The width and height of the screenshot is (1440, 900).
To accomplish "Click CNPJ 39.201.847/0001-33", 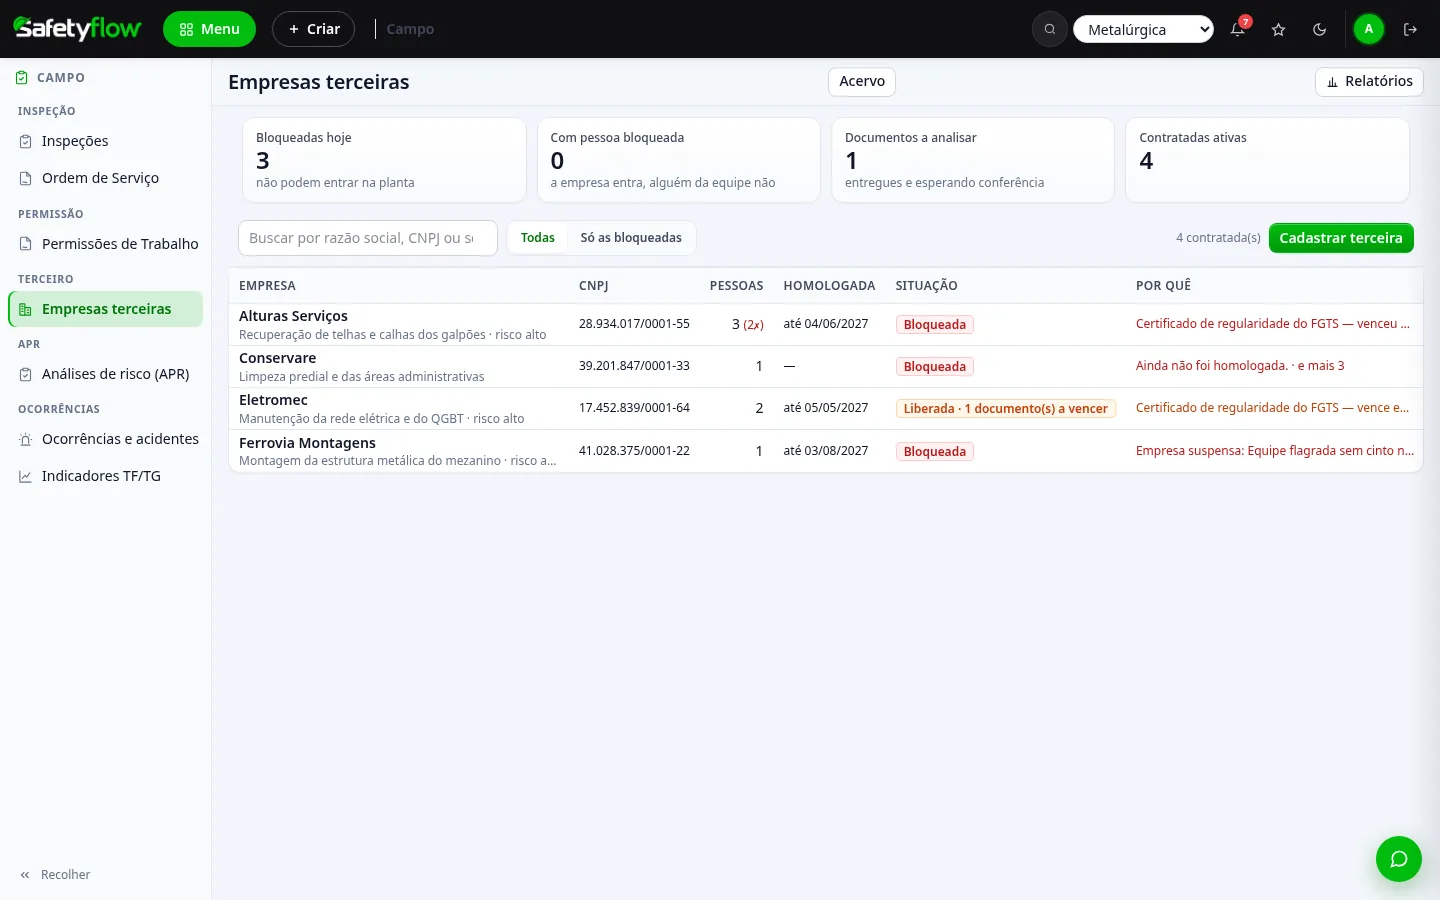I will pos(634,366).
